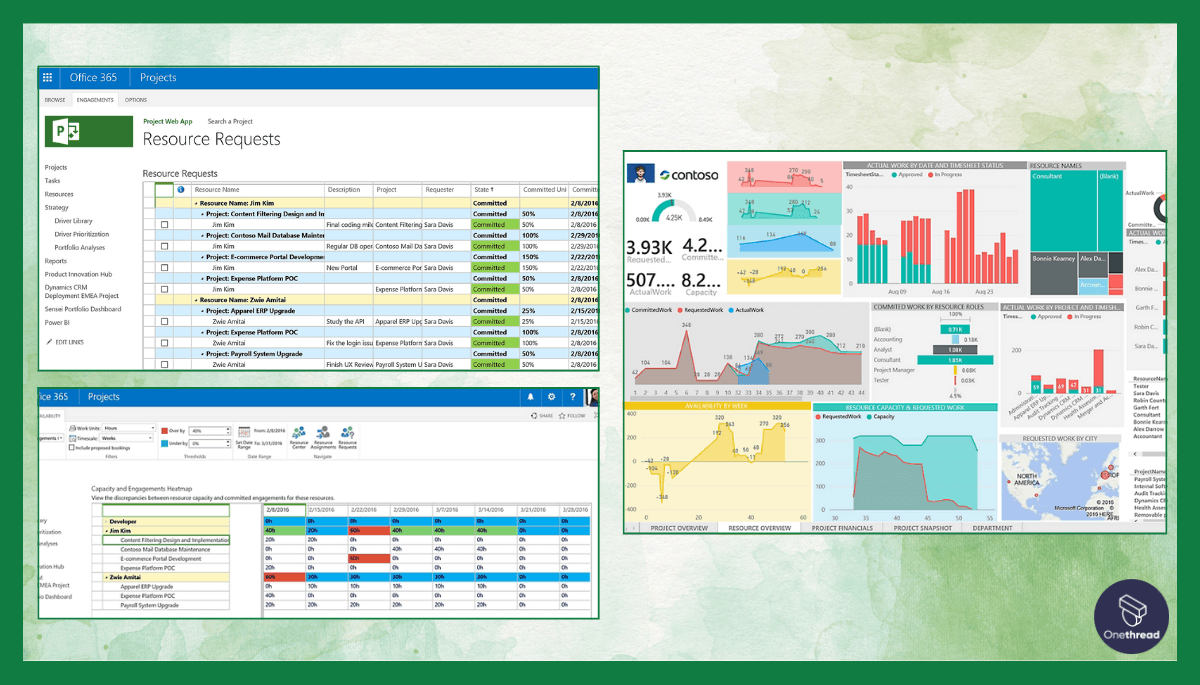The width and height of the screenshot is (1200, 685).
Task: Open the Work Units dropdown showing Hours
Action: (152, 427)
